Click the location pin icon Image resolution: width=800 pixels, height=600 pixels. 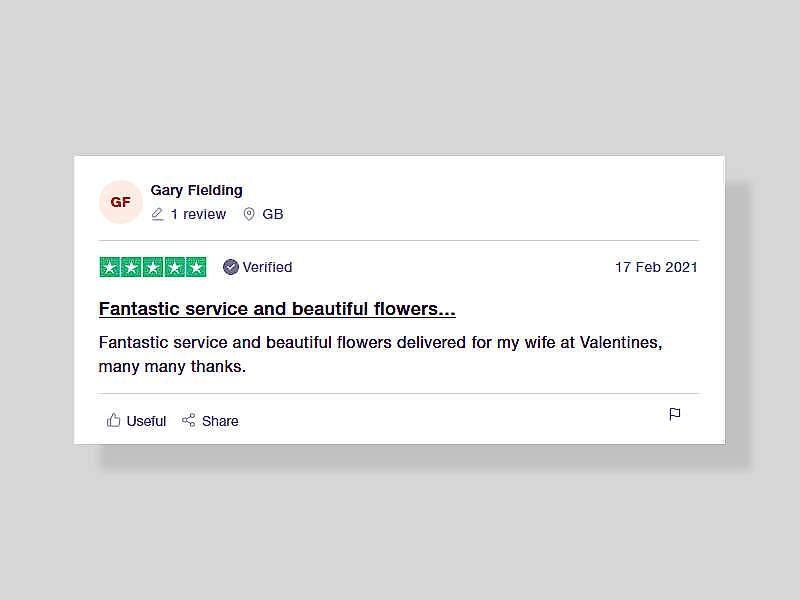[x=249, y=214]
